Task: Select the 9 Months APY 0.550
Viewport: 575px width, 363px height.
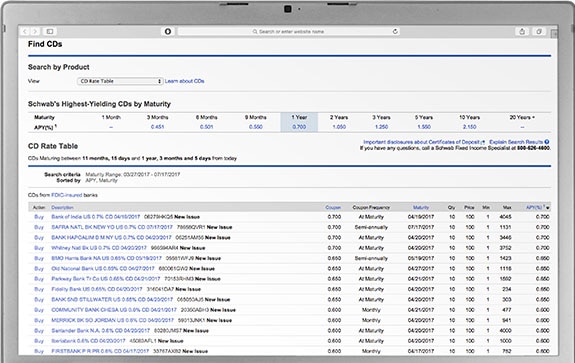Action: click(x=256, y=127)
